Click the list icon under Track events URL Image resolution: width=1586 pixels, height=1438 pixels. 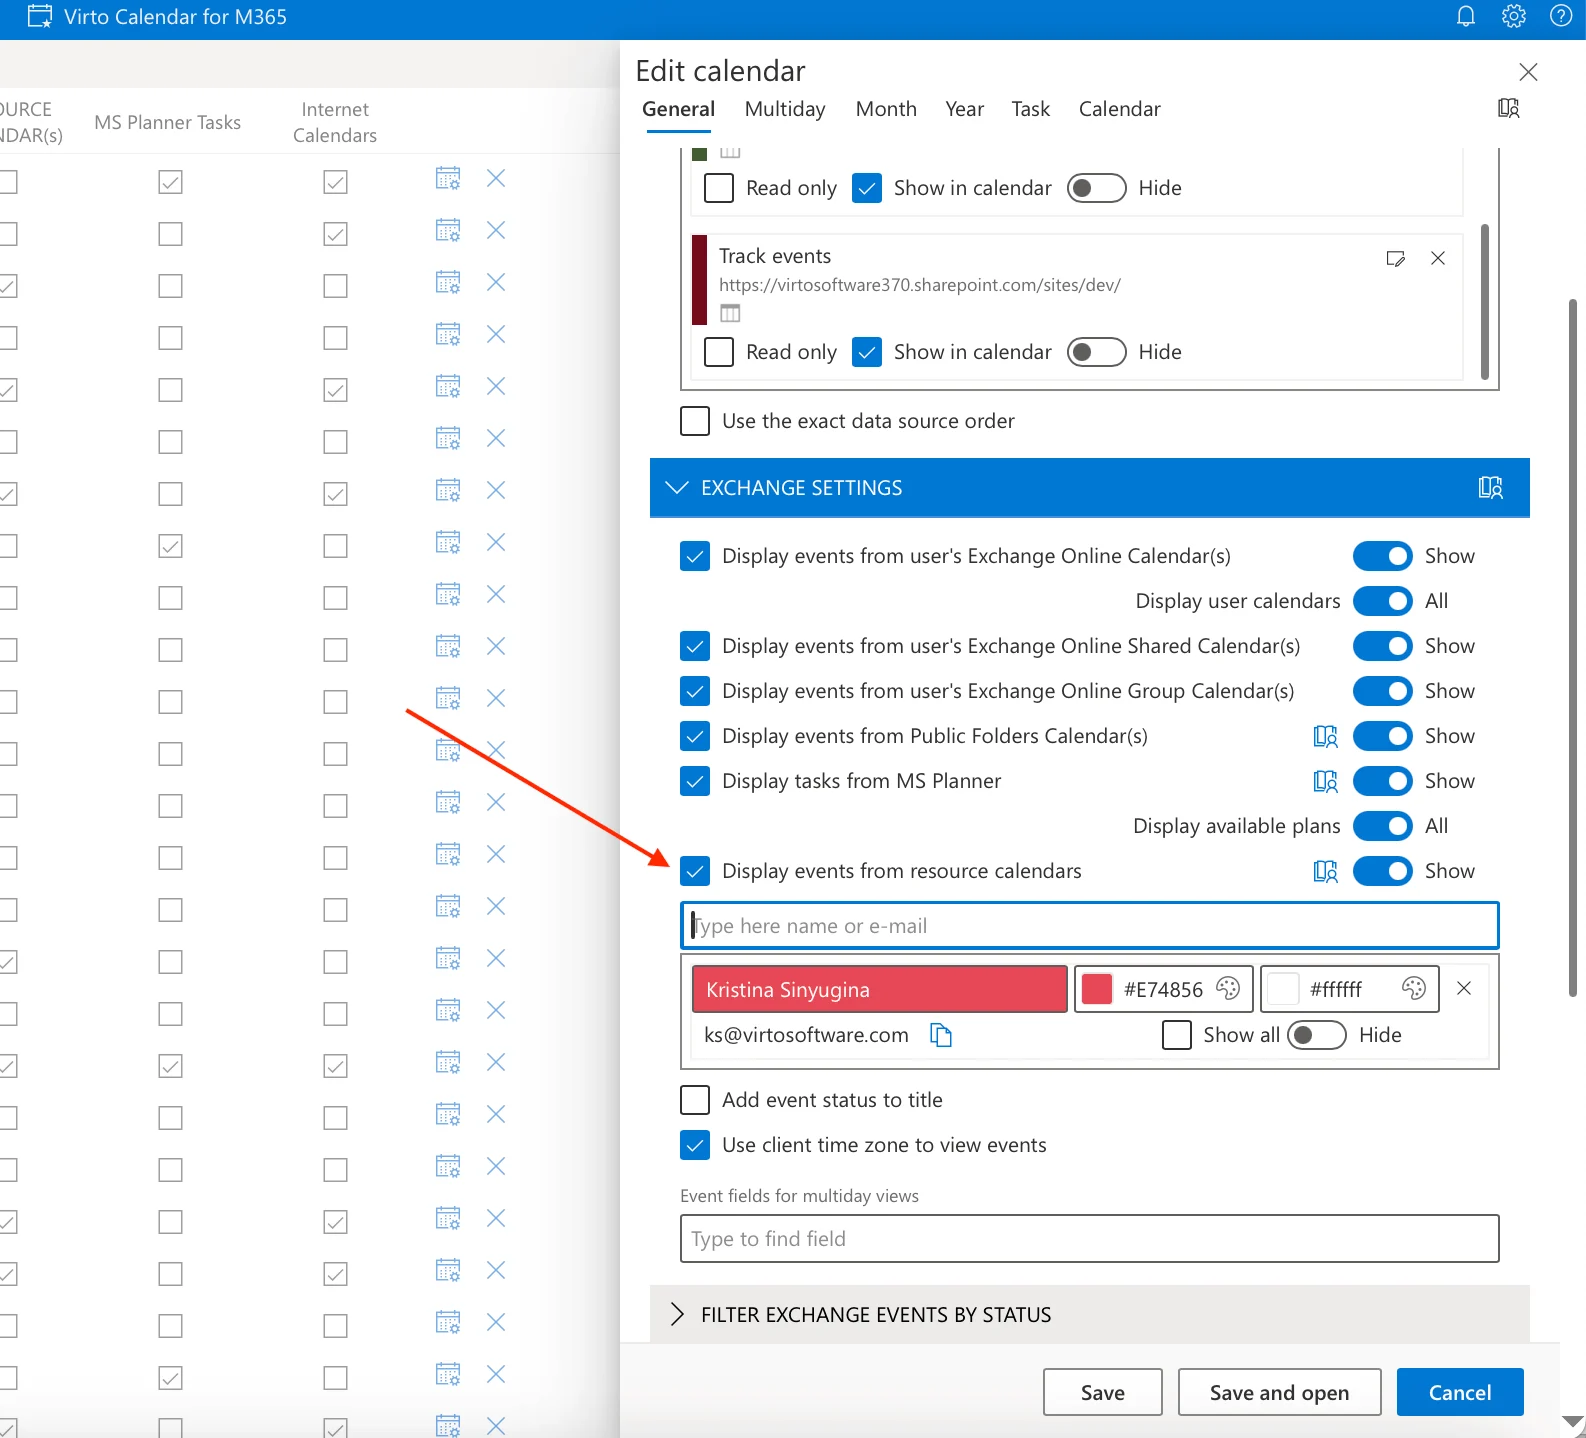(x=731, y=313)
